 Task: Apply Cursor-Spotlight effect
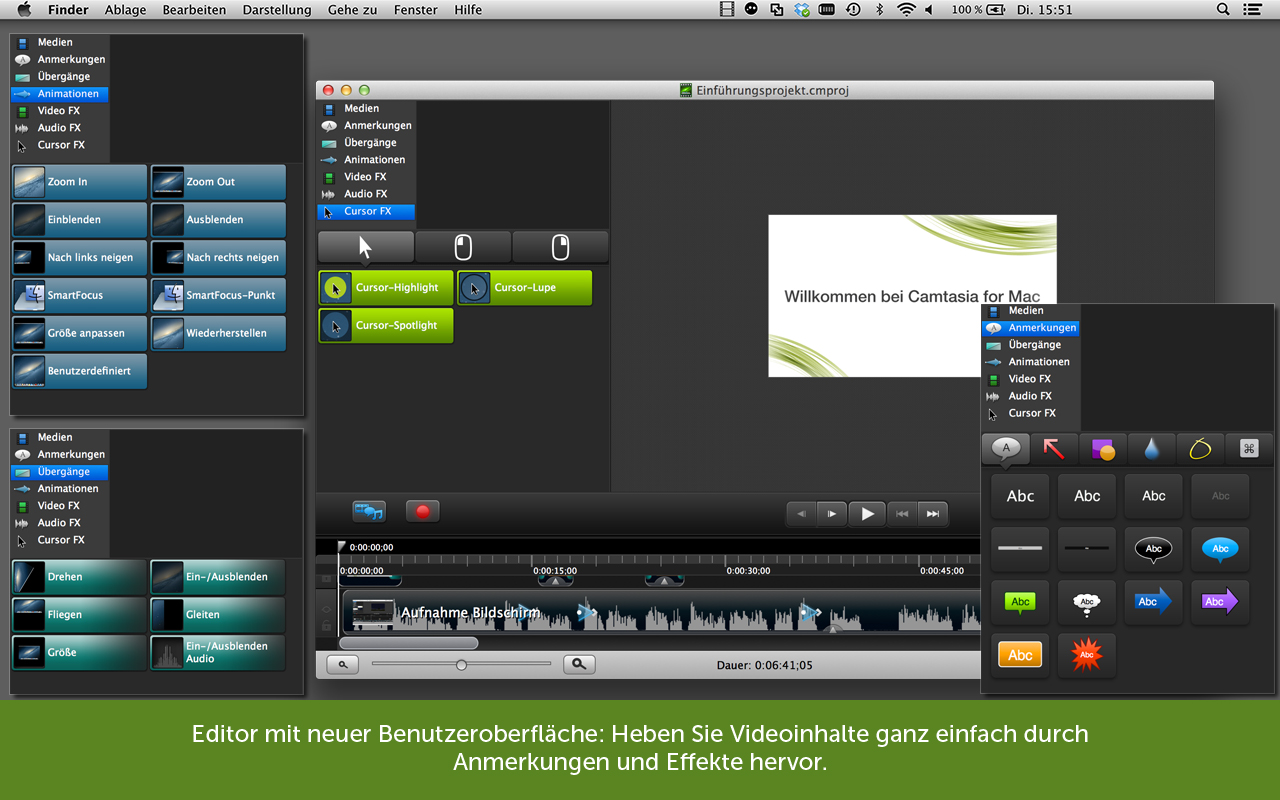[386, 326]
